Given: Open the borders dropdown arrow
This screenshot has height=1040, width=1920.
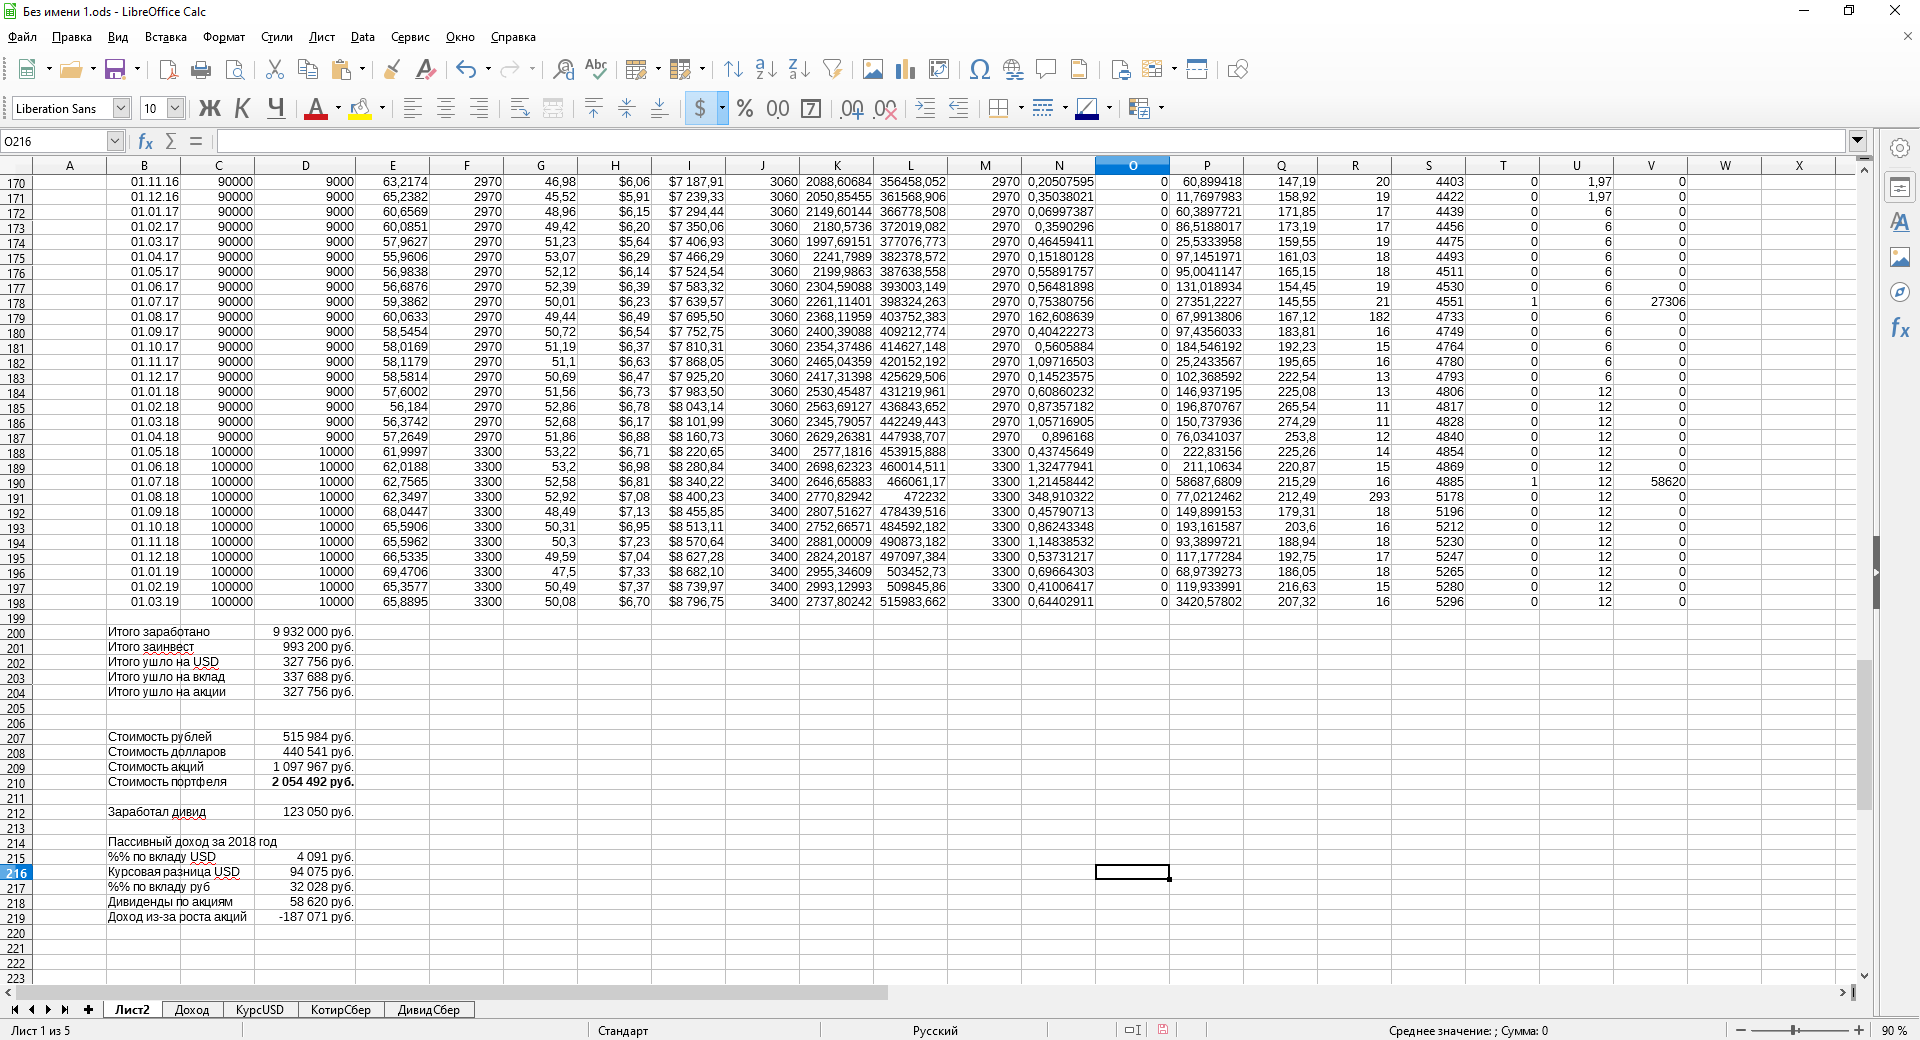Looking at the screenshot, I should click(x=1021, y=108).
